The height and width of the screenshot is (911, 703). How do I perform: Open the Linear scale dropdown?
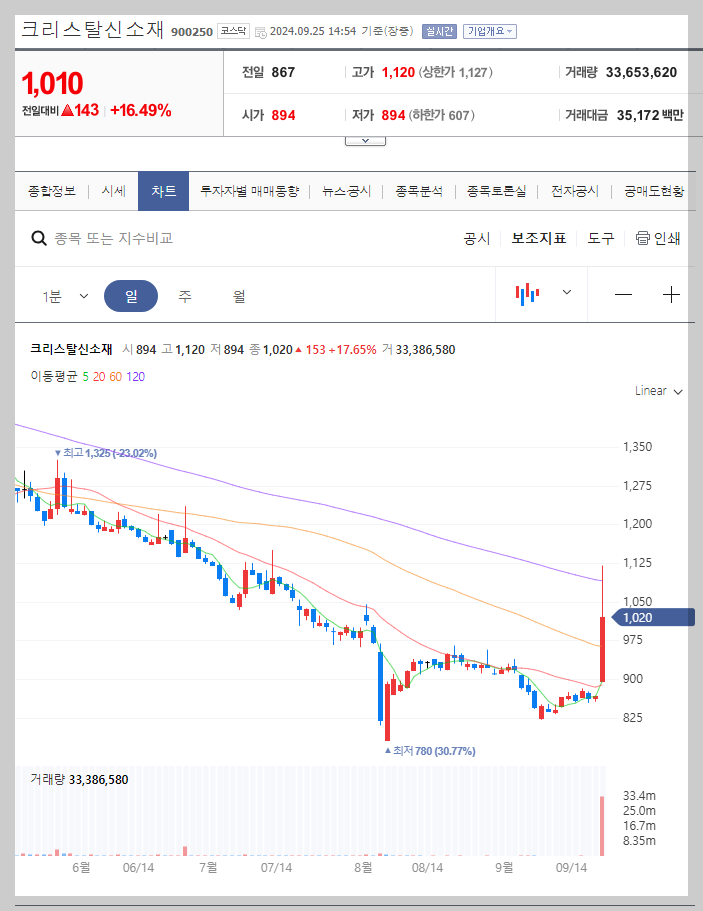(x=658, y=391)
